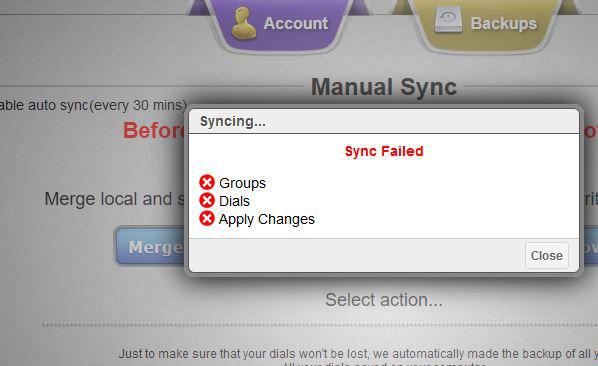Click the blue Merge button
This screenshot has width=598, height=366.
(x=151, y=246)
